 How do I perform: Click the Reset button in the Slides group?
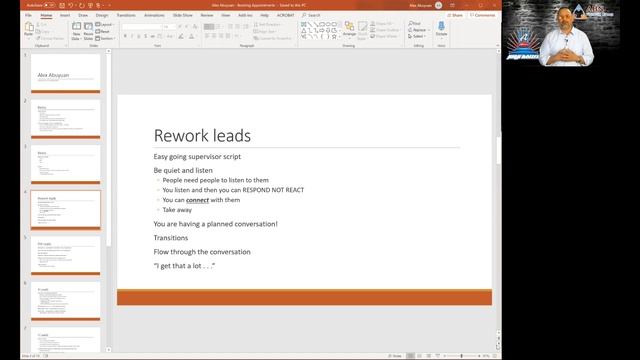103,31
